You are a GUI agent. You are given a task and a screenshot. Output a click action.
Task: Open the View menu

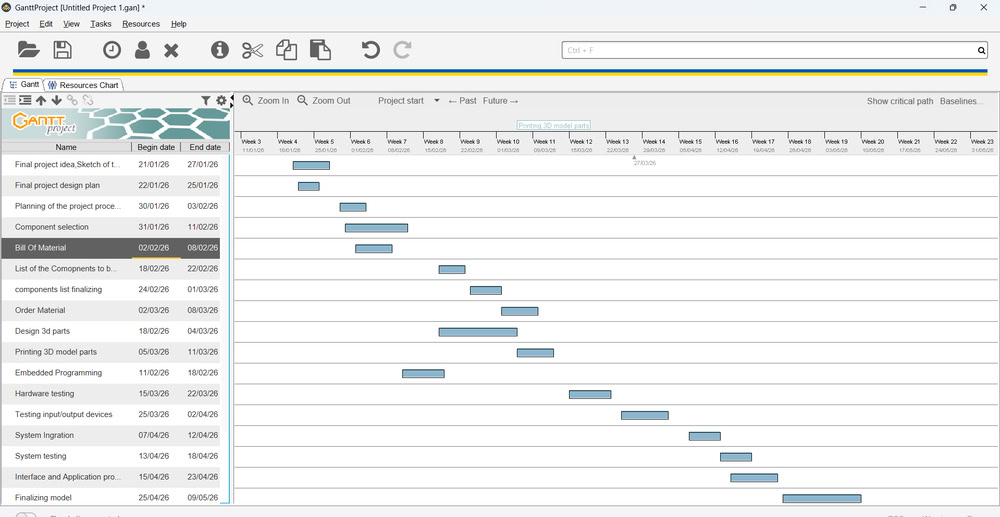(71, 24)
